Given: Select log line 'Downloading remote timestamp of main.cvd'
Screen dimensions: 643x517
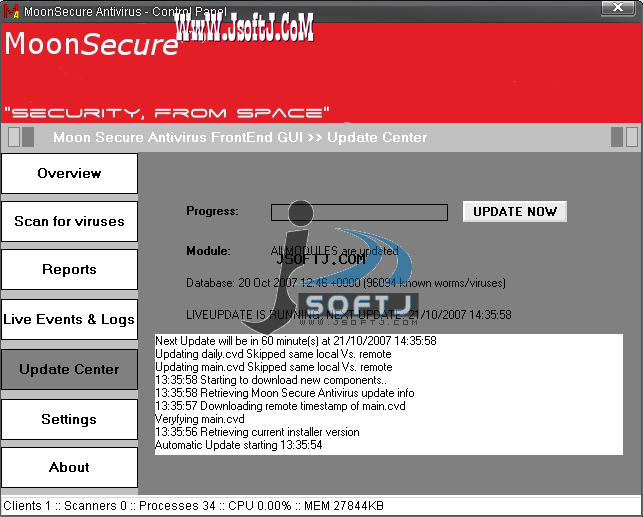Looking at the screenshot, I should point(280,406).
